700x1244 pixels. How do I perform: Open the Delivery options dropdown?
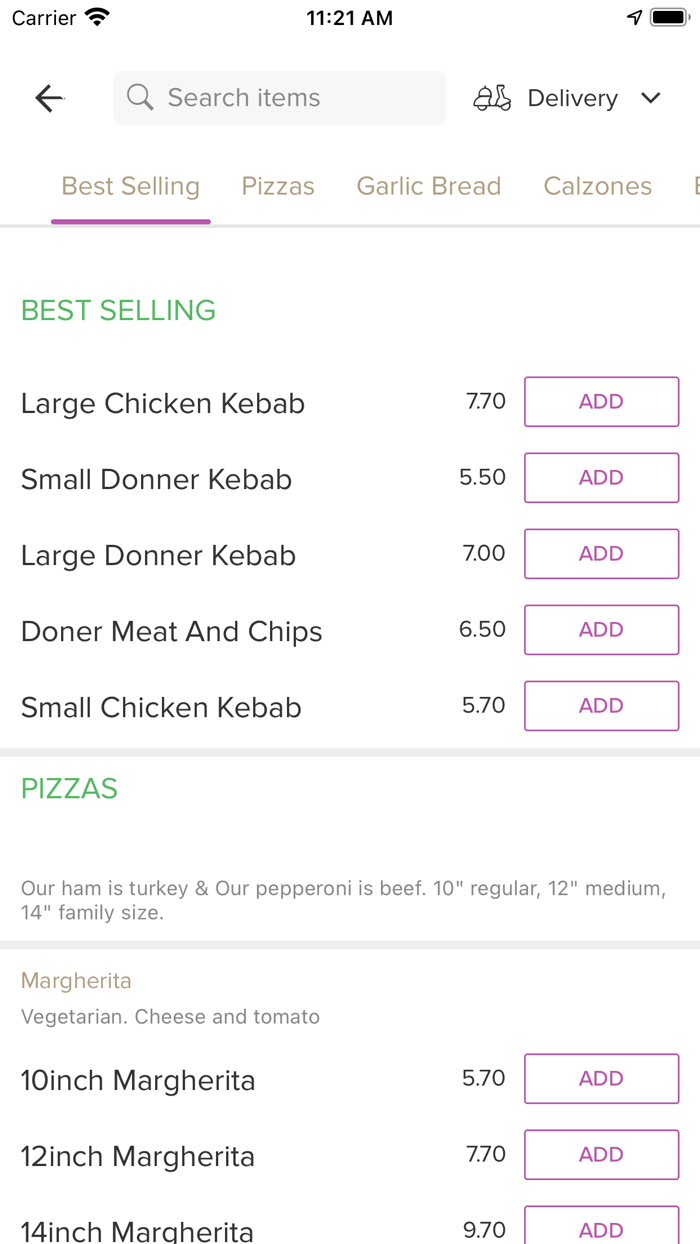click(x=572, y=97)
